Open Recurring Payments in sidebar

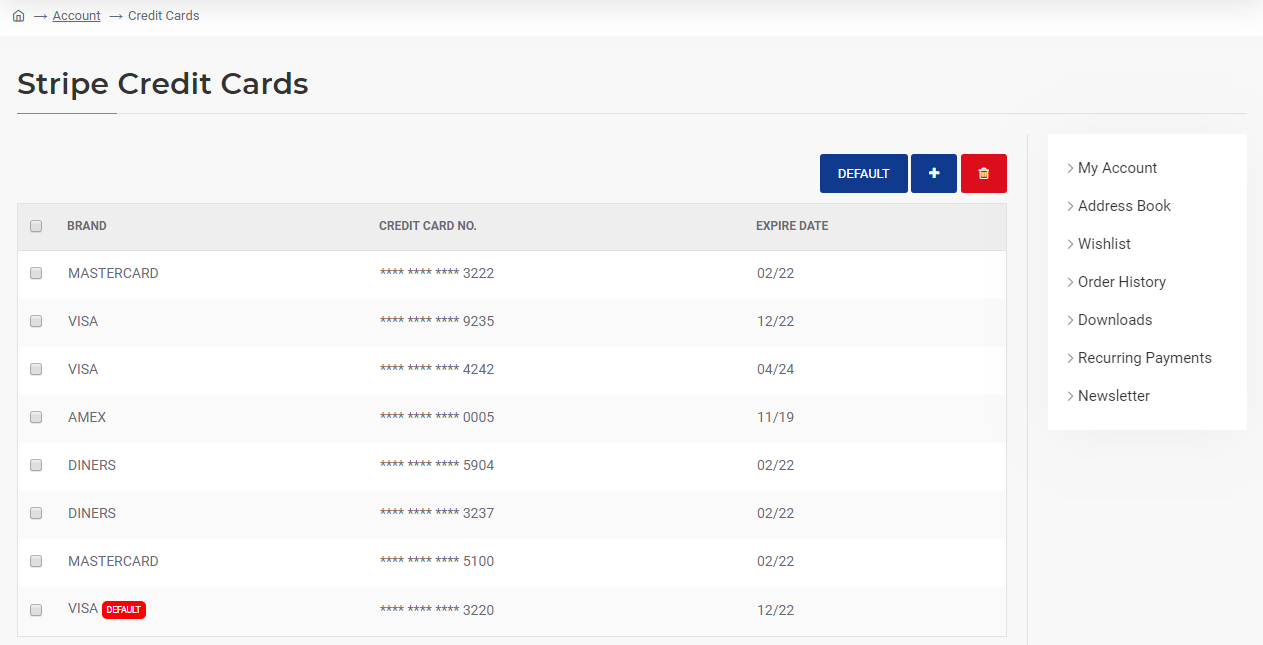[x=1144, y=358]
